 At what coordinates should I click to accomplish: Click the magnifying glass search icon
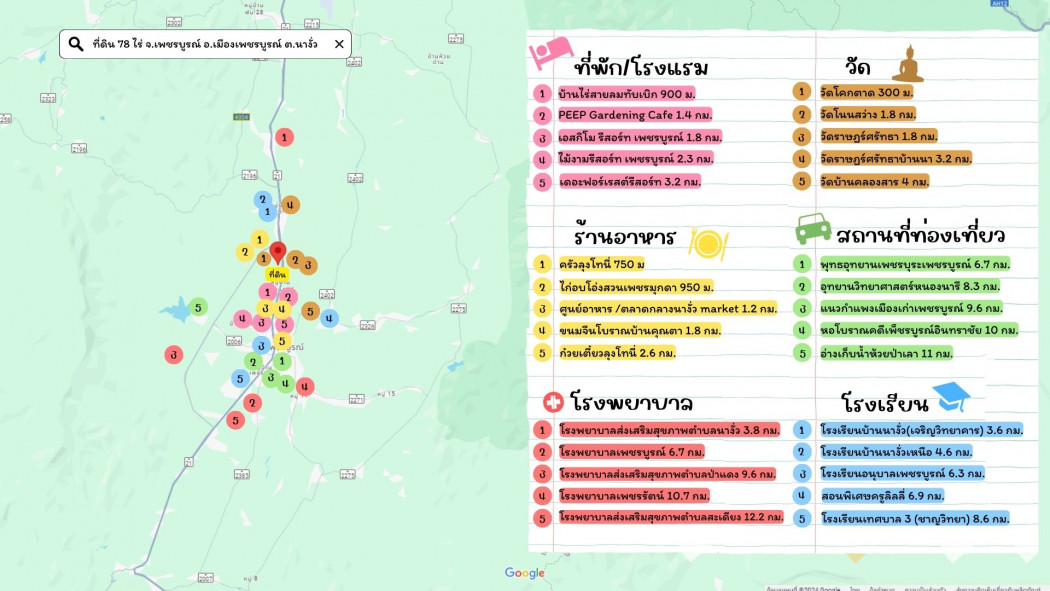point(76,44)
